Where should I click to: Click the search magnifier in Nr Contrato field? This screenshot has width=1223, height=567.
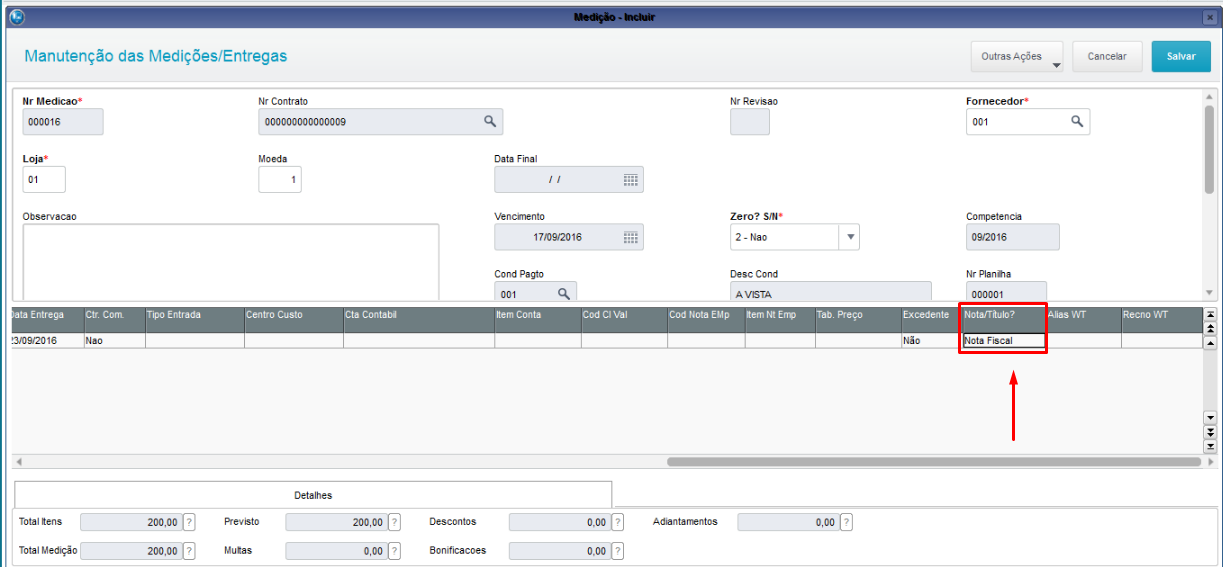(490, 121)
